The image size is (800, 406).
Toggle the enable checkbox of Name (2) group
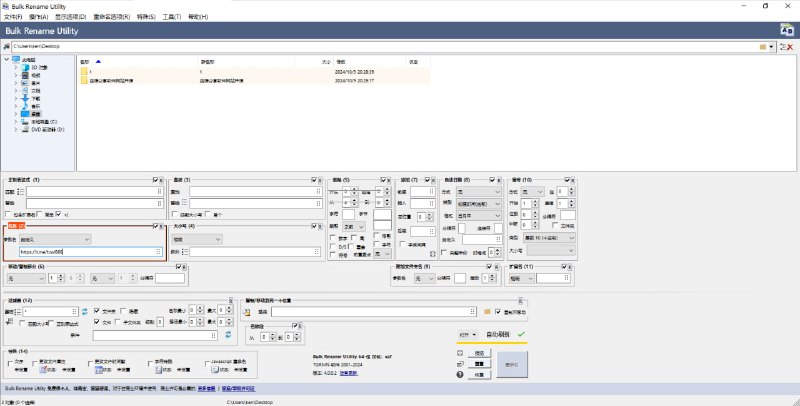point(156,226)
